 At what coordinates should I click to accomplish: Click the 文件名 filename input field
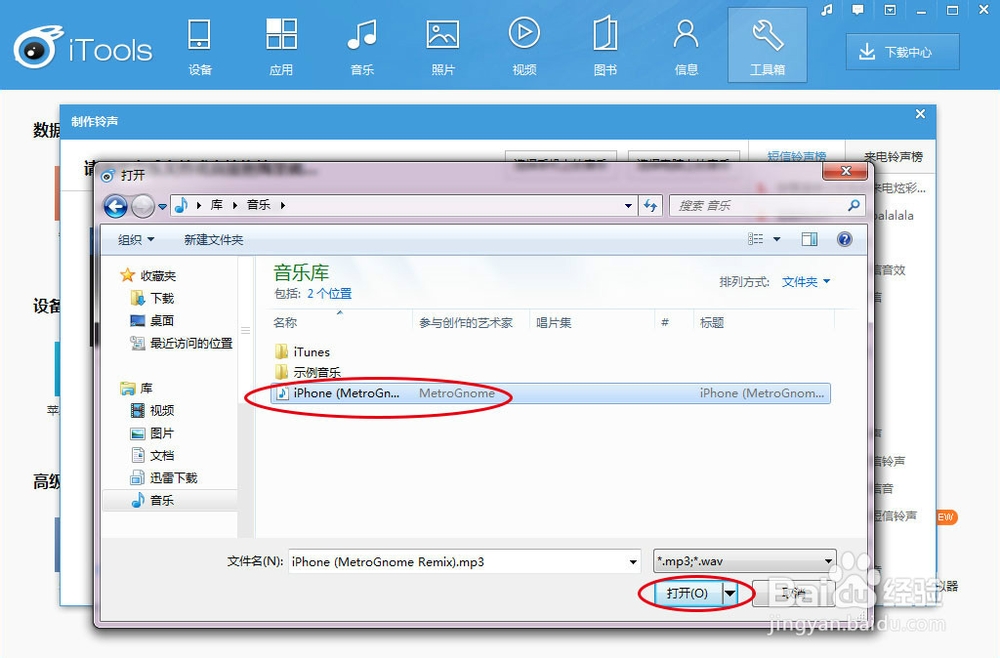tap(457, 562)
